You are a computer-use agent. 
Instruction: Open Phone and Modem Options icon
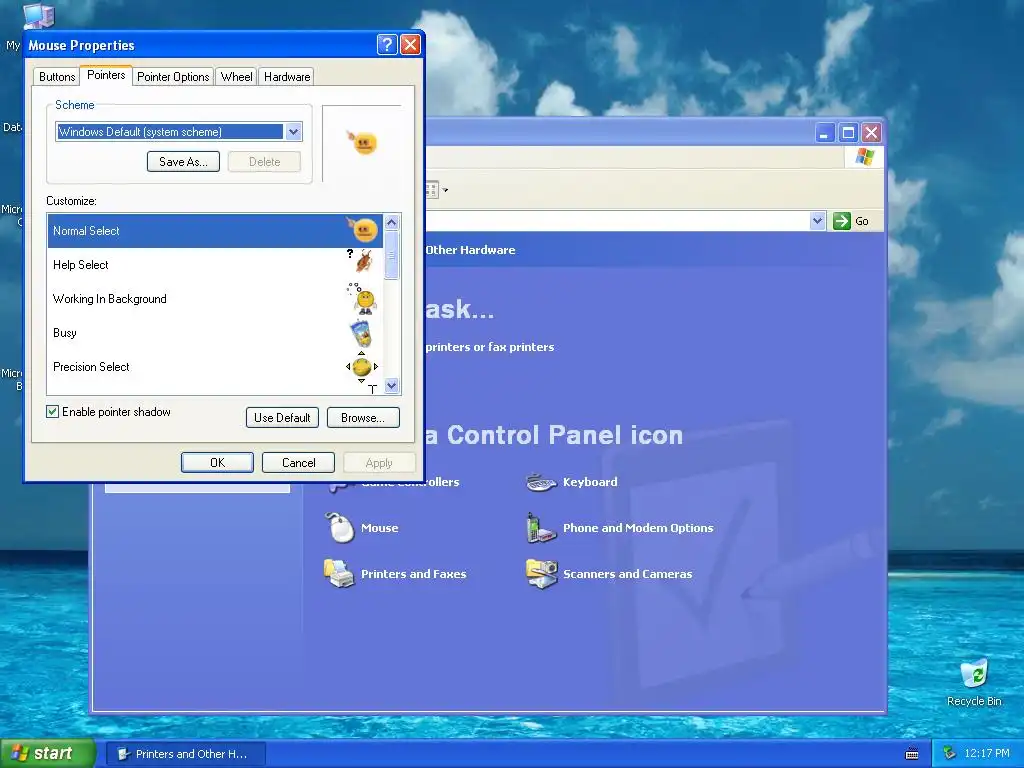[x=541, y=528]
